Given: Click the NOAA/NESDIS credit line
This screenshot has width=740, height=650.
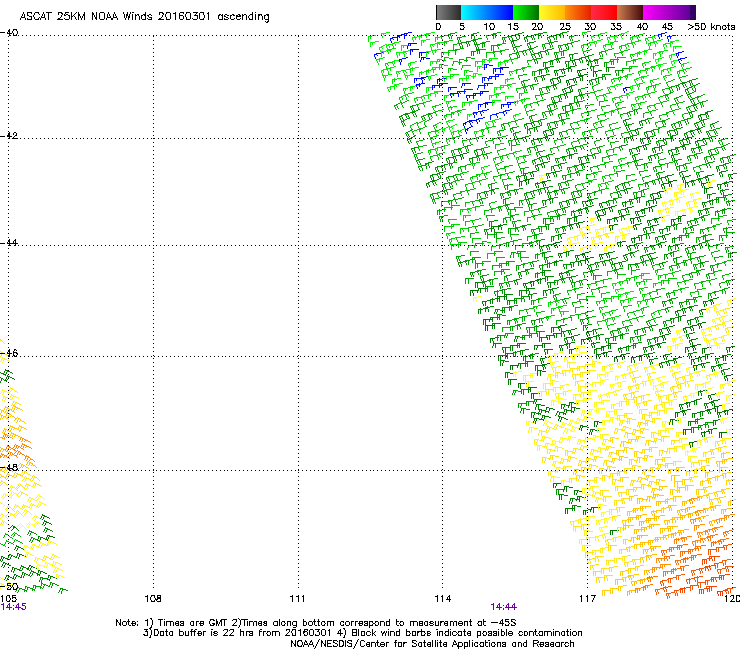Looking at the screenshot, I should 432,644.
